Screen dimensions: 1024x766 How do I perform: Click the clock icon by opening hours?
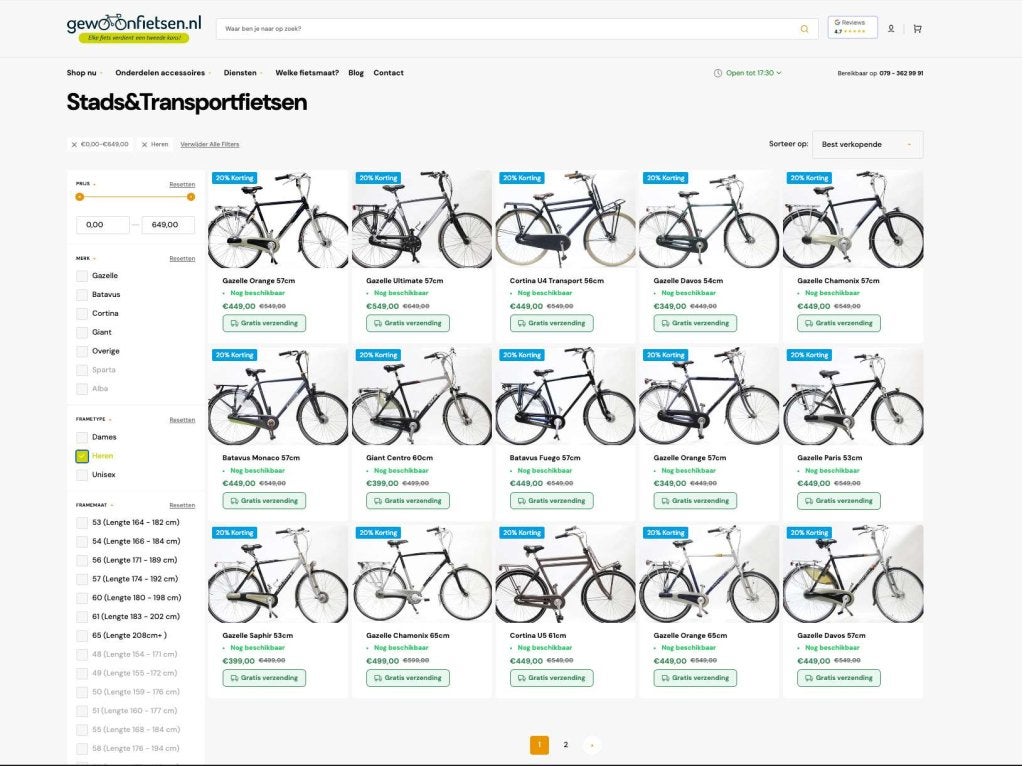718,73
